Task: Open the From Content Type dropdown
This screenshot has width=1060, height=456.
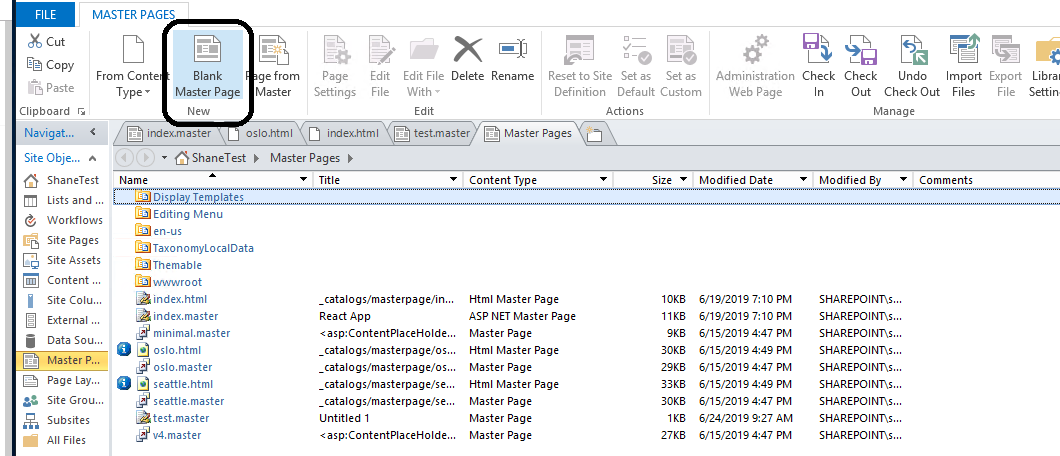Action: (x=132, y=66)
